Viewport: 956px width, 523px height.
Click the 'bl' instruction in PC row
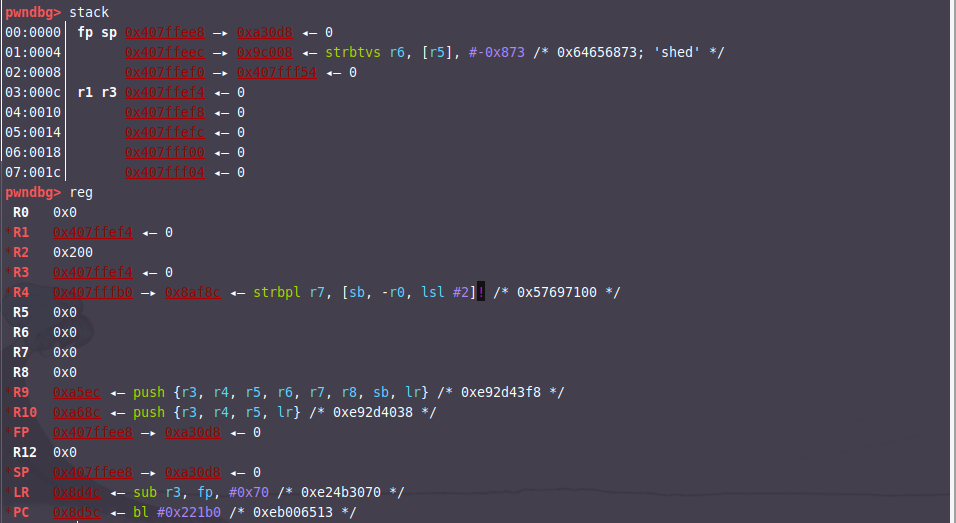pos(140,512)
